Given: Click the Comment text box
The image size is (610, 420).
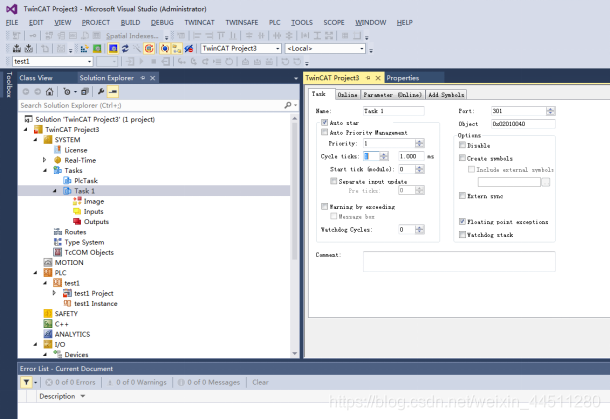Looking at the screenshot, I should (x=459, y=261).
